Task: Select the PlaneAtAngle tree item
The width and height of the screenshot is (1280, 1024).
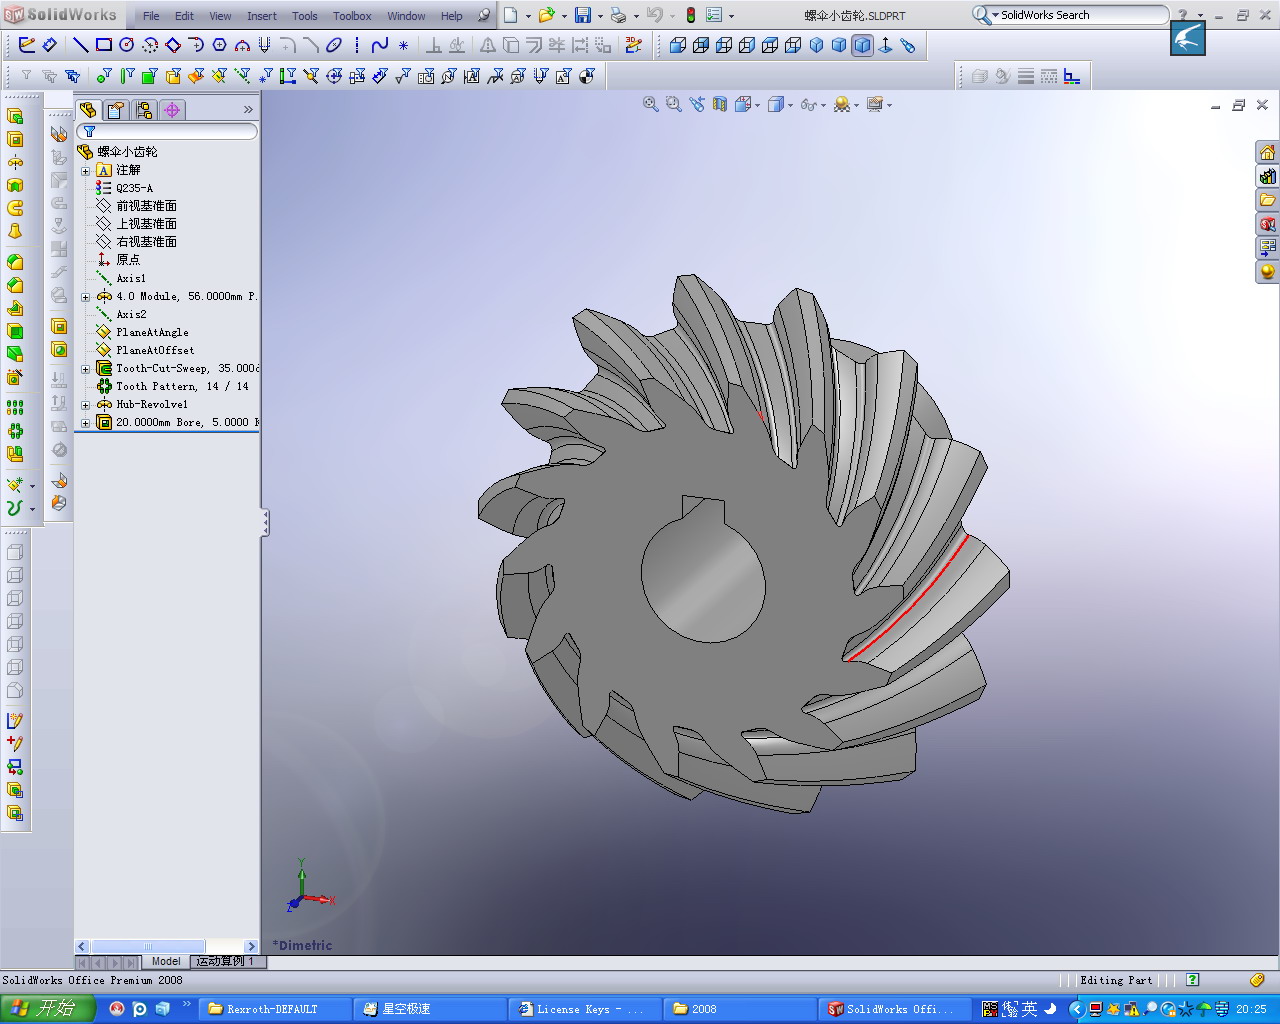Action: 151,331
